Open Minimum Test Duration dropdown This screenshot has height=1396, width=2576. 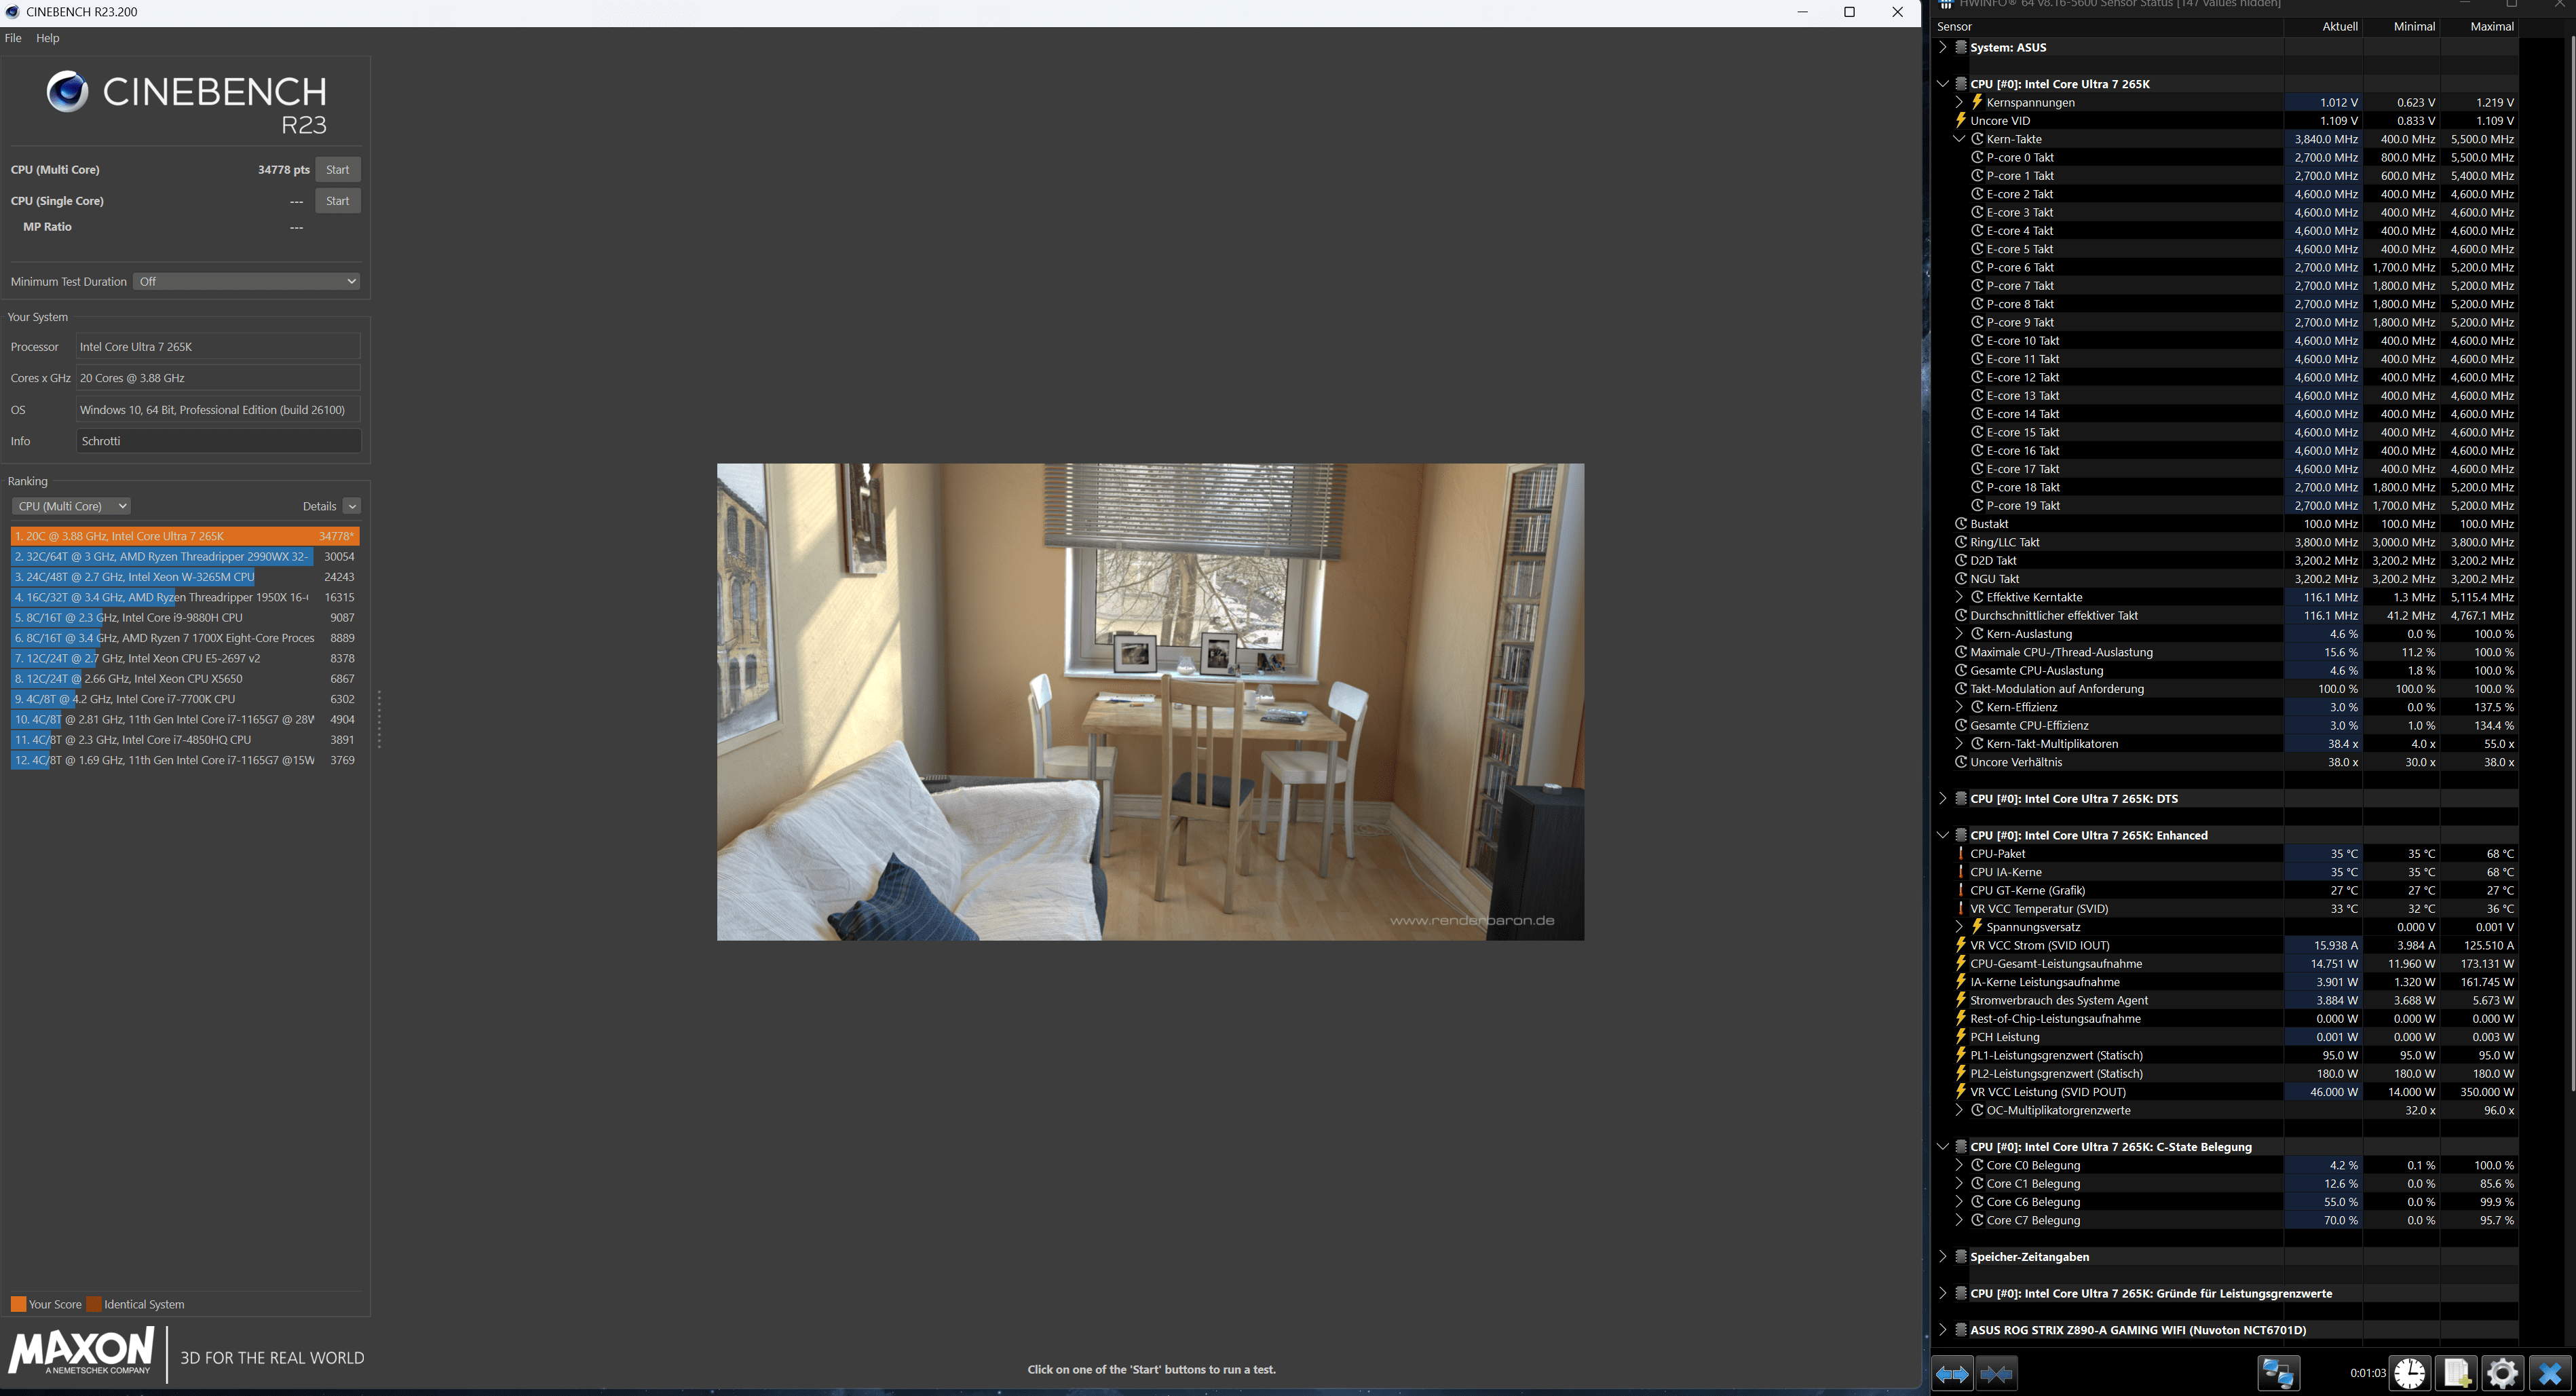click(246, 282)
